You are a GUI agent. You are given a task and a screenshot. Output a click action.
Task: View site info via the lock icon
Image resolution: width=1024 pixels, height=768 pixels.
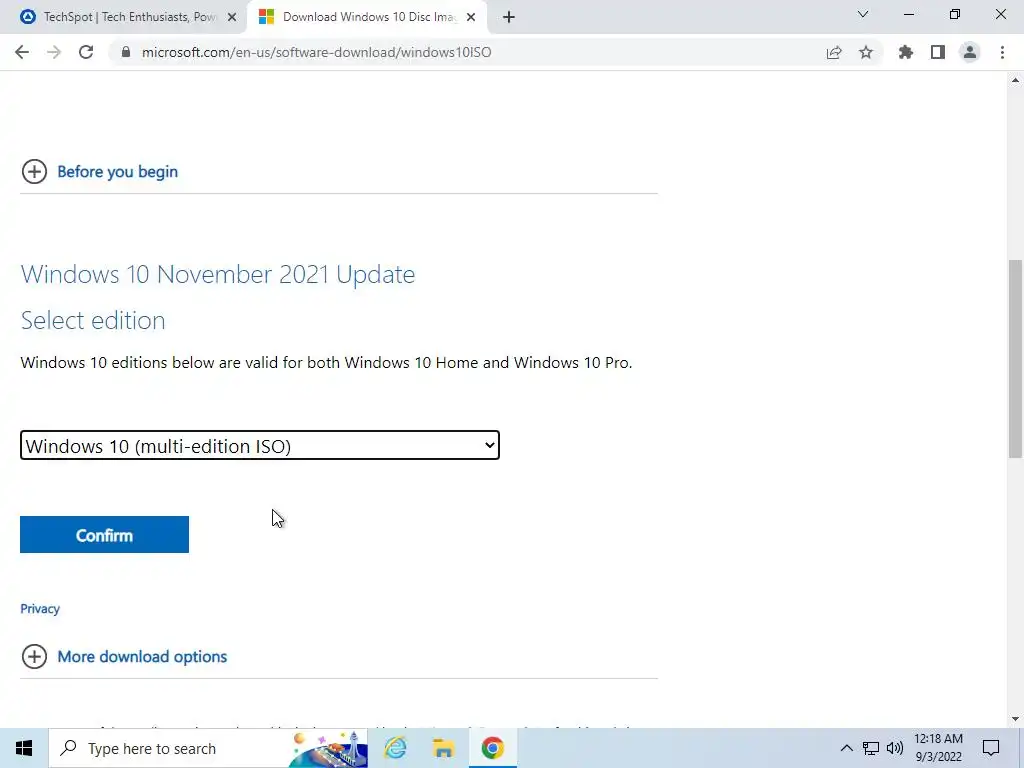click(126, 52)
